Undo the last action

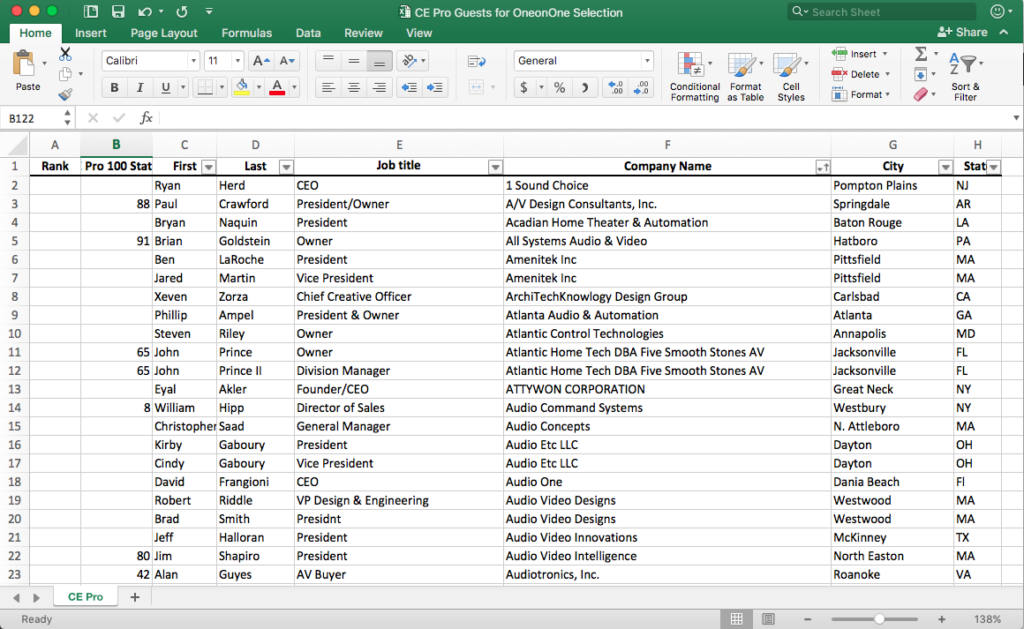coord(145,12)
